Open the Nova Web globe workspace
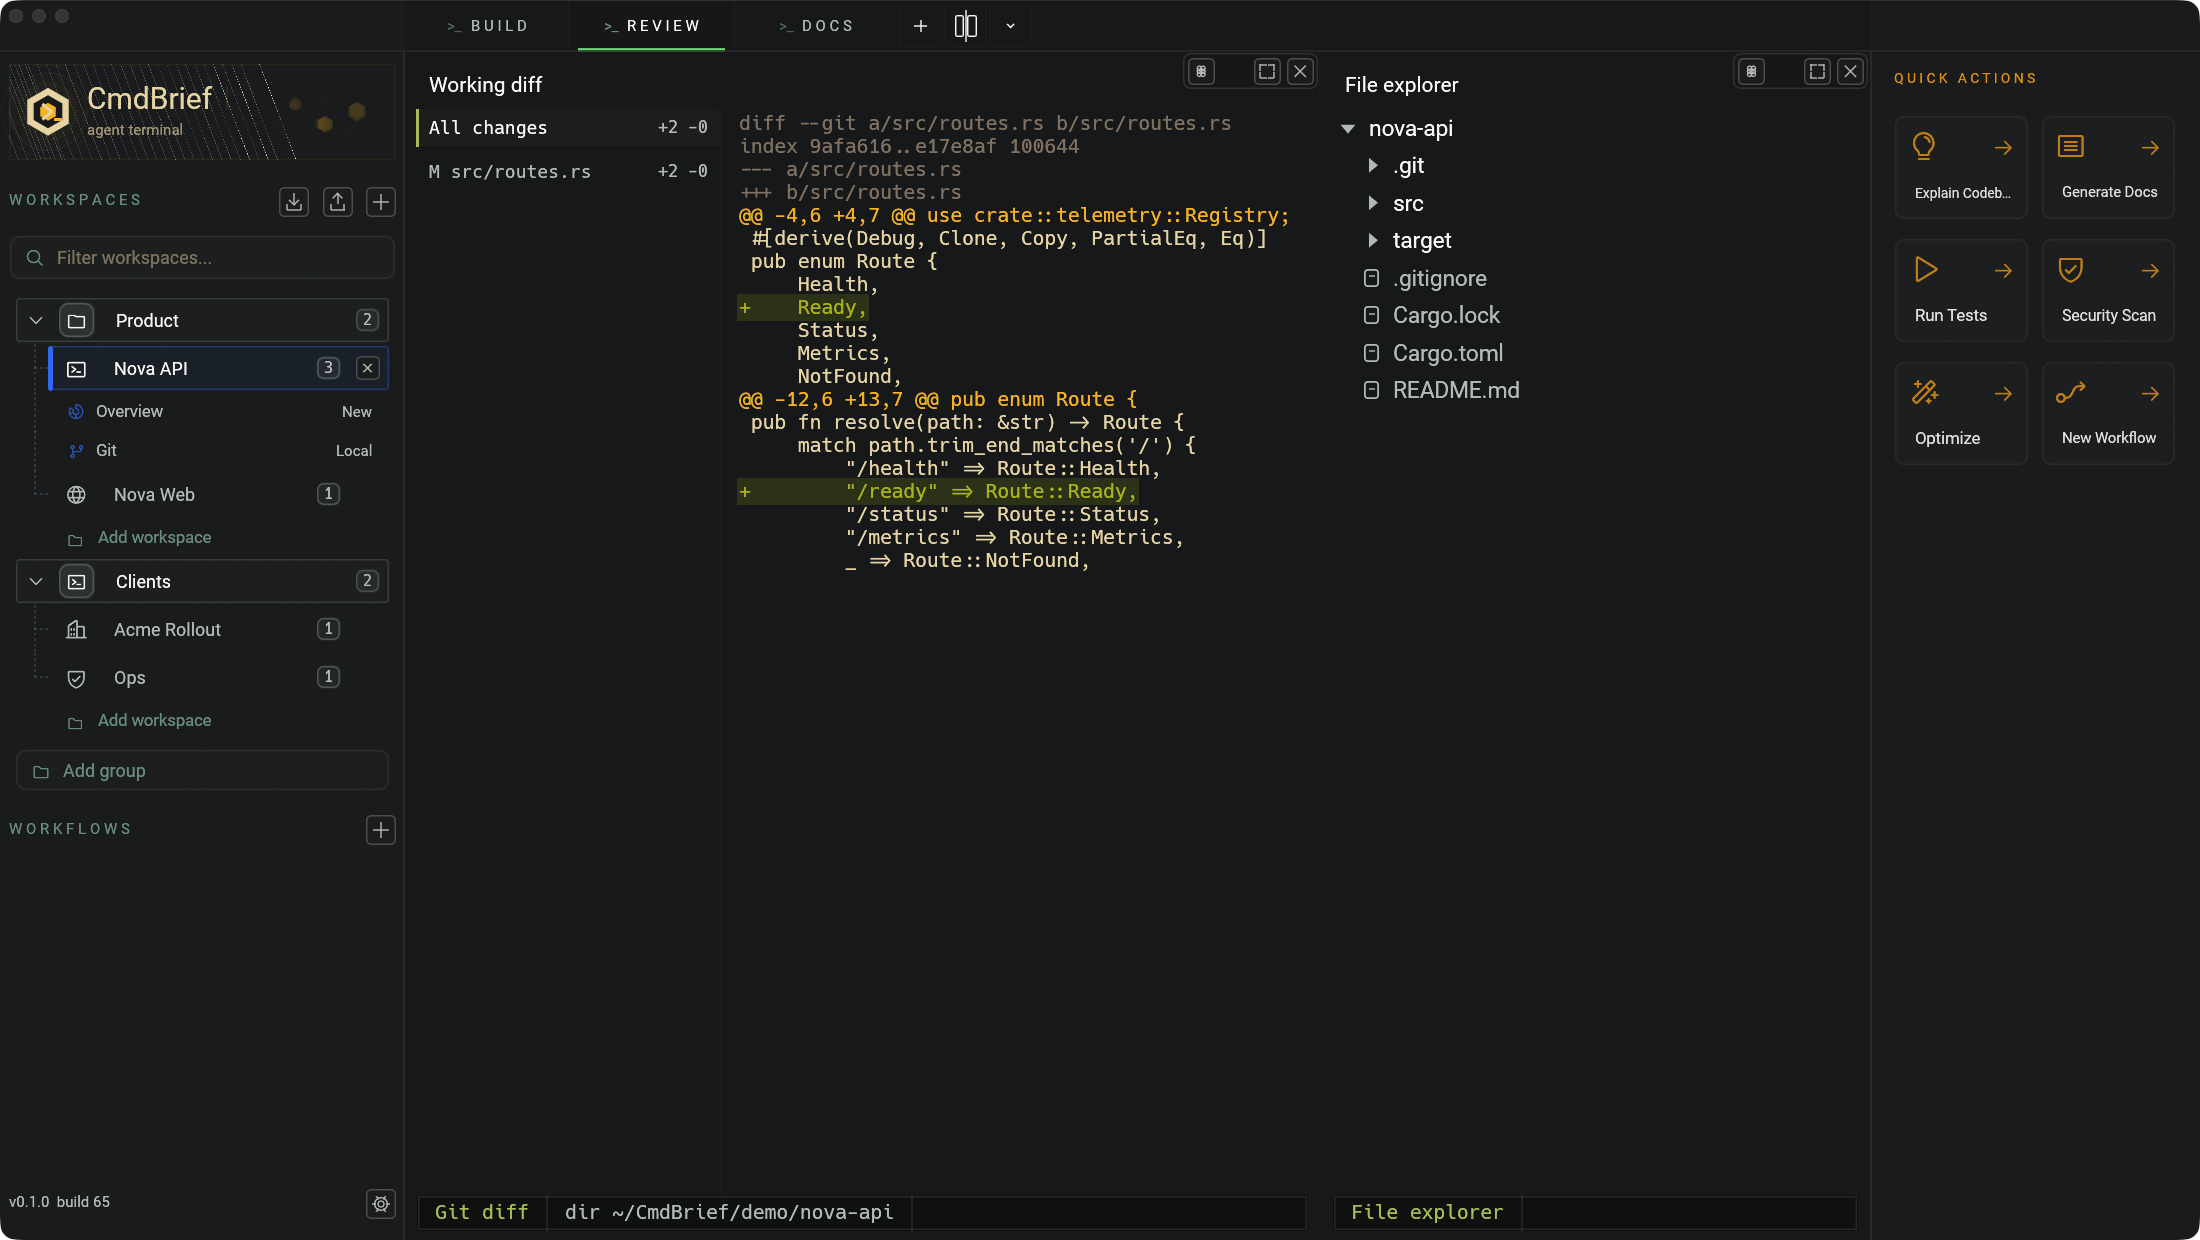 click(x=202, y=494)
